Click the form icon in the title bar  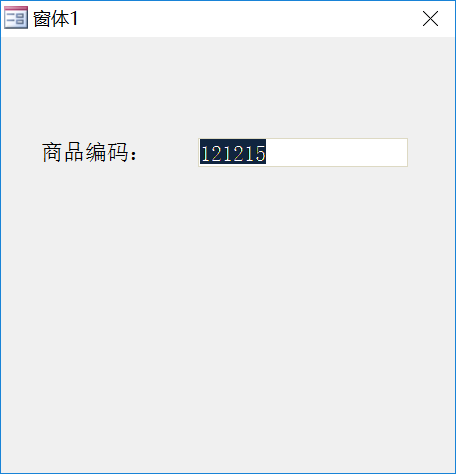pyautogui.click(x=16, y=18)
